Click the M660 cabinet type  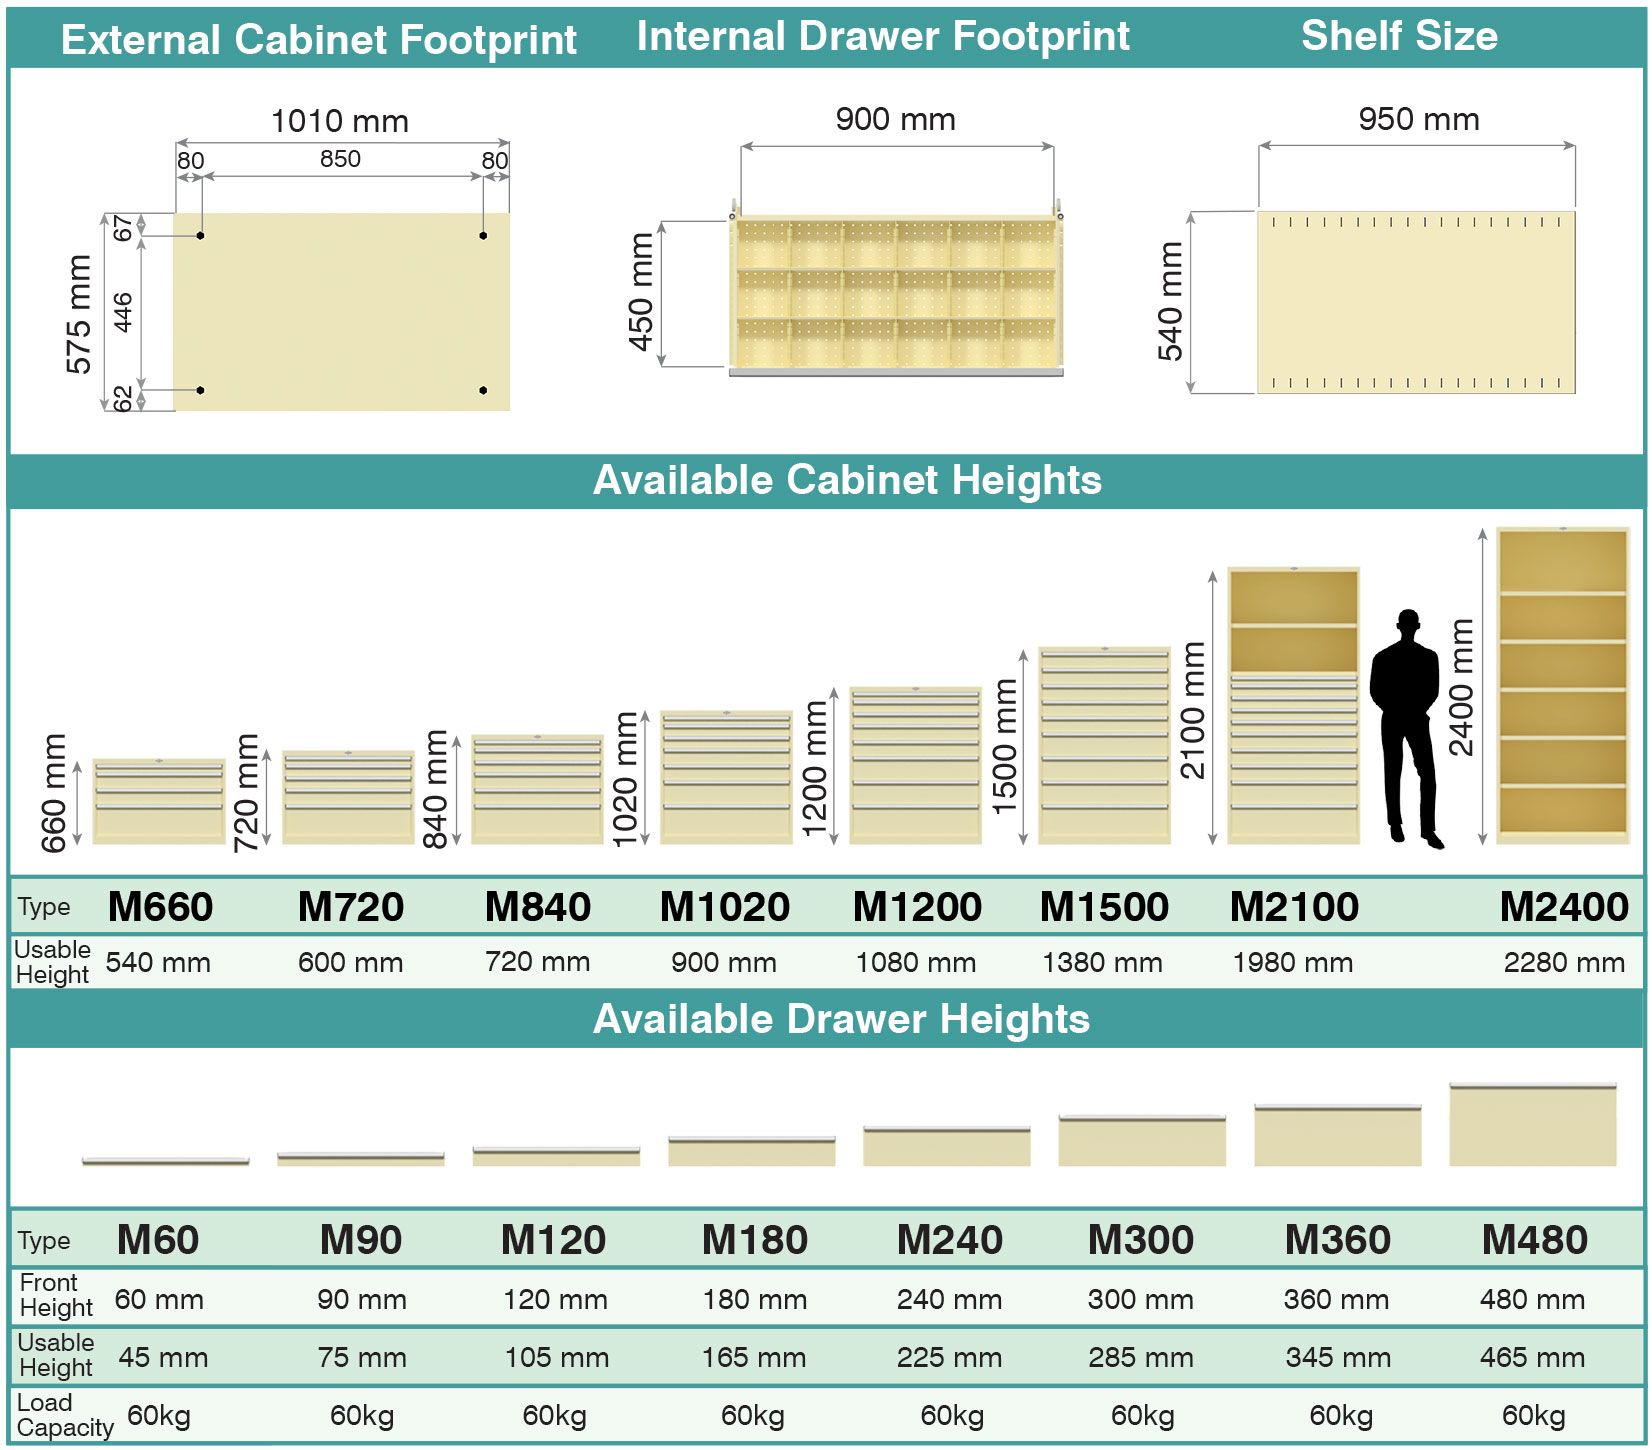click(160, 907)
